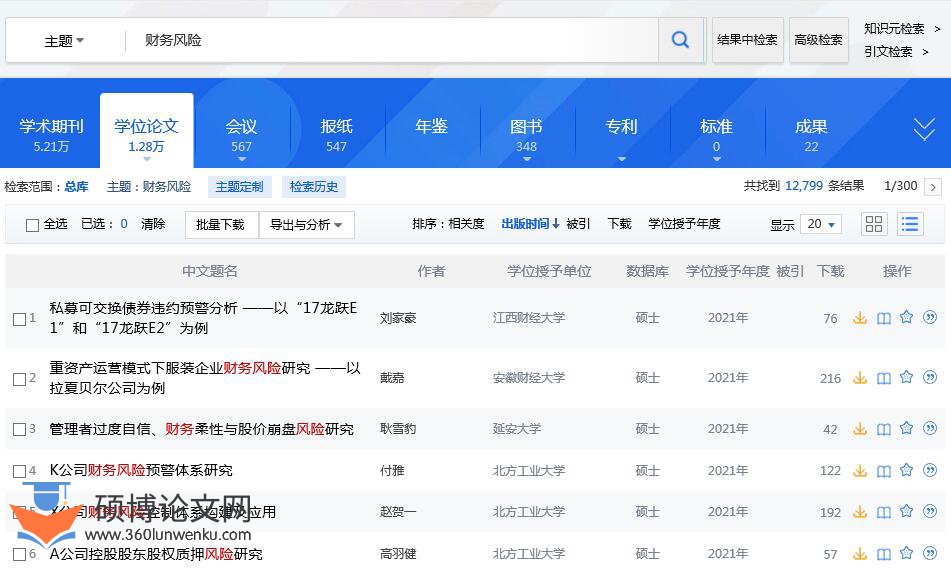Go to next results page arrow
The height and width of the screenshot is (572, 951).
click(933, 187)
